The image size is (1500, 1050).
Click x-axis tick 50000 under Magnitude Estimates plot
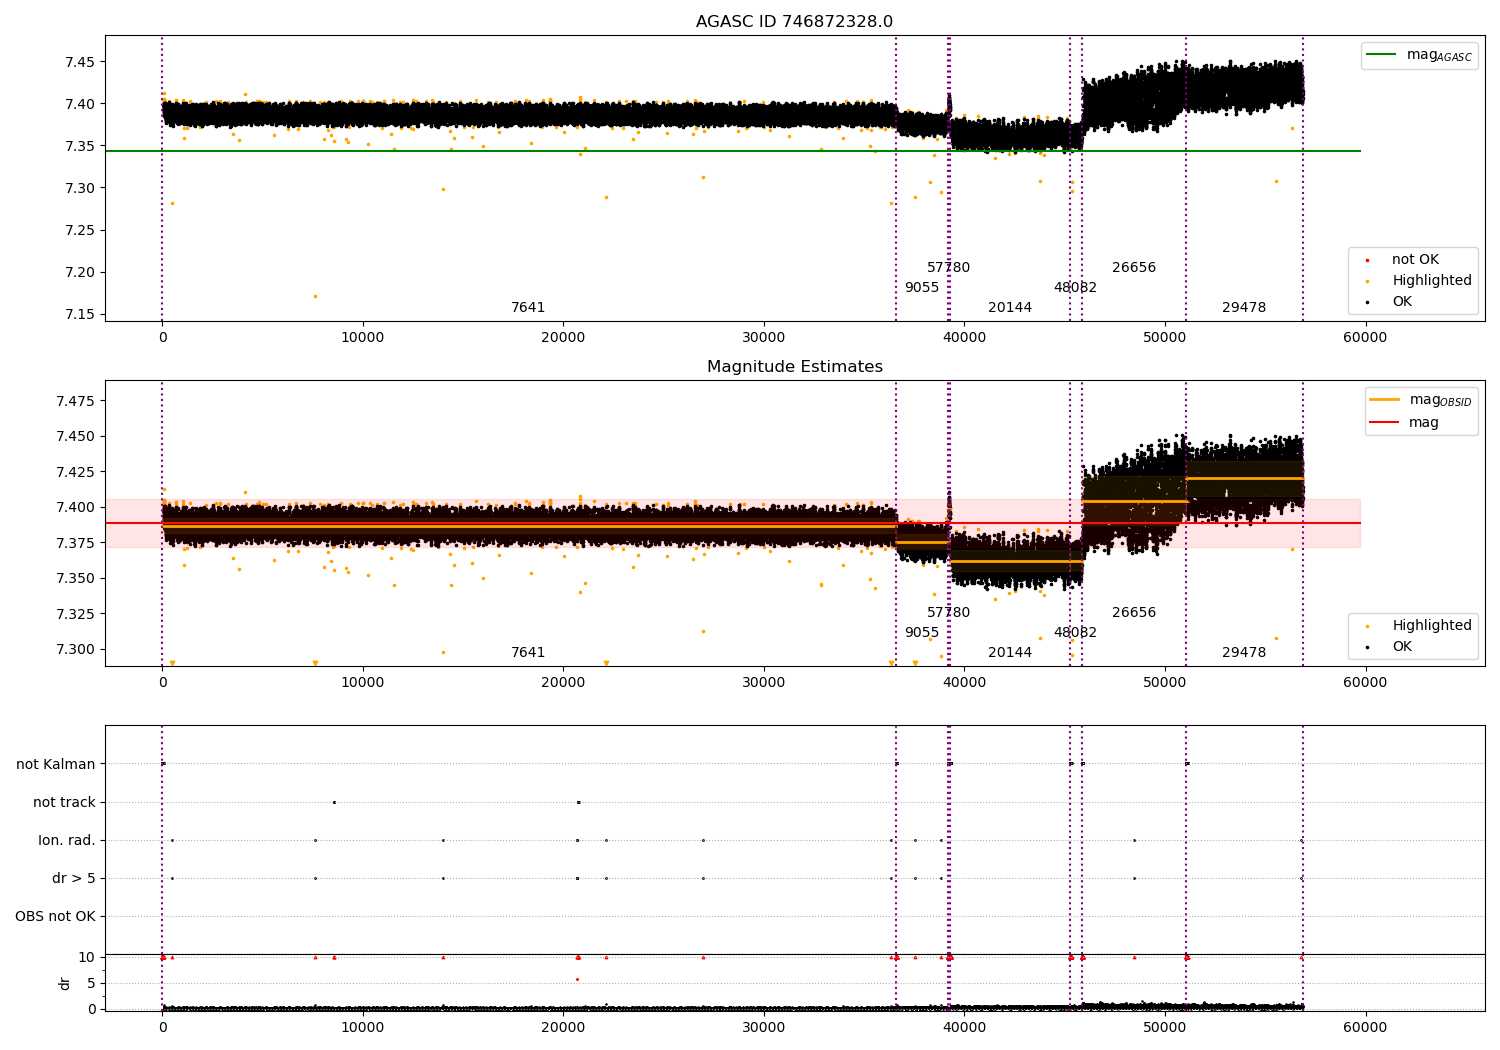pos(1165,683)
